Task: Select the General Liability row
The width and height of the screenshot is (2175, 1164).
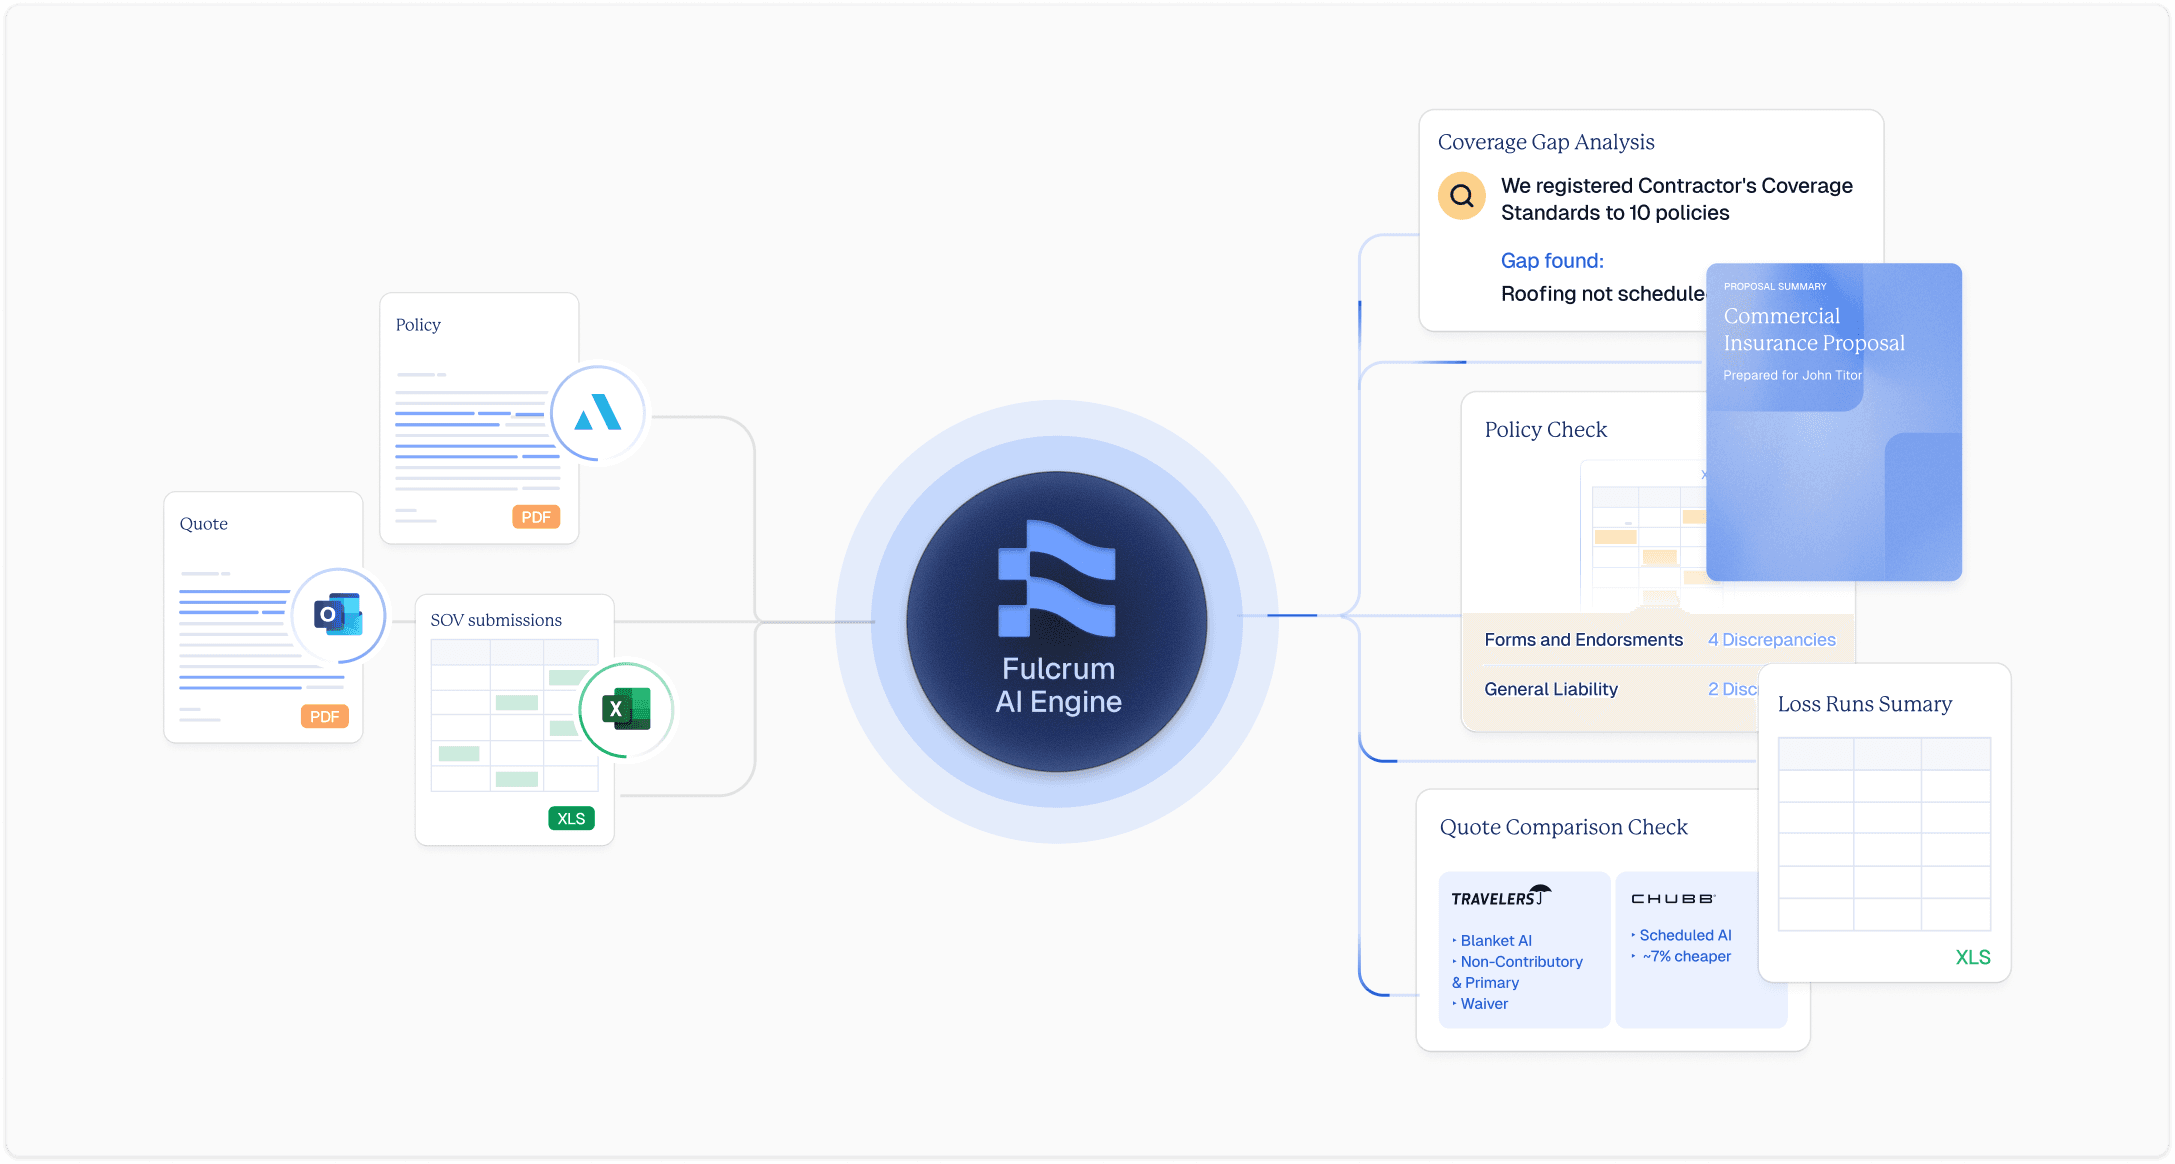Action: [1550, 689]
